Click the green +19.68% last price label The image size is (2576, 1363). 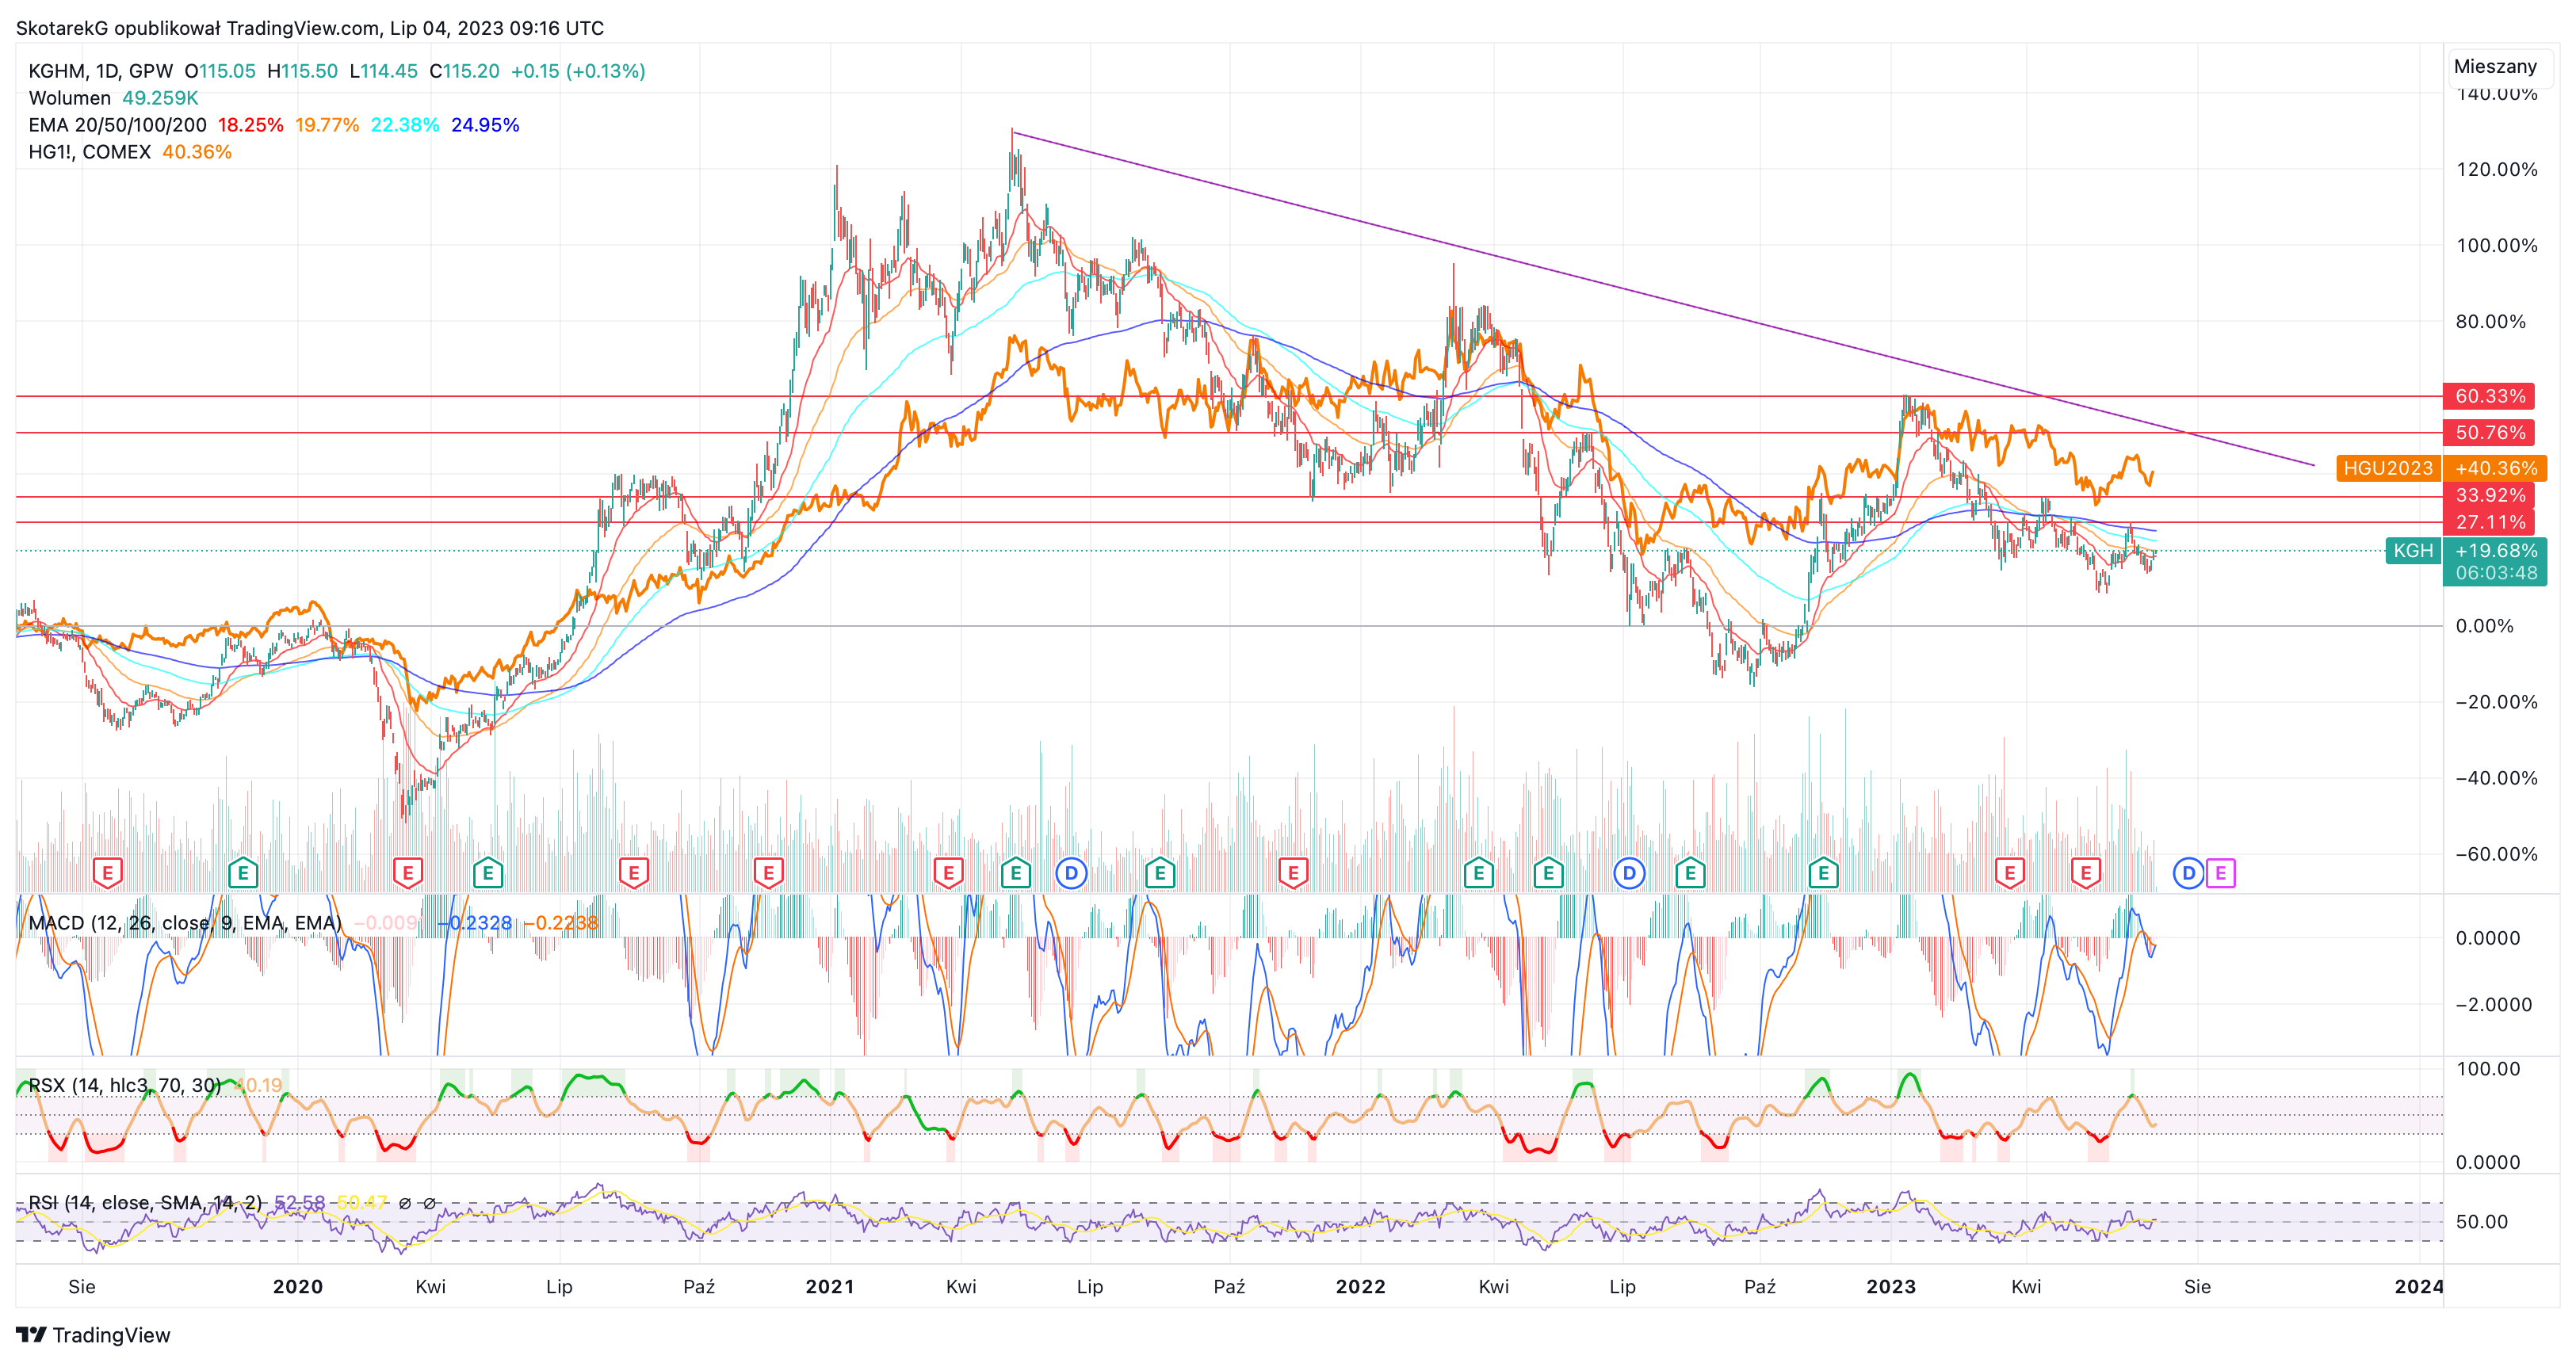[2495, 550]
